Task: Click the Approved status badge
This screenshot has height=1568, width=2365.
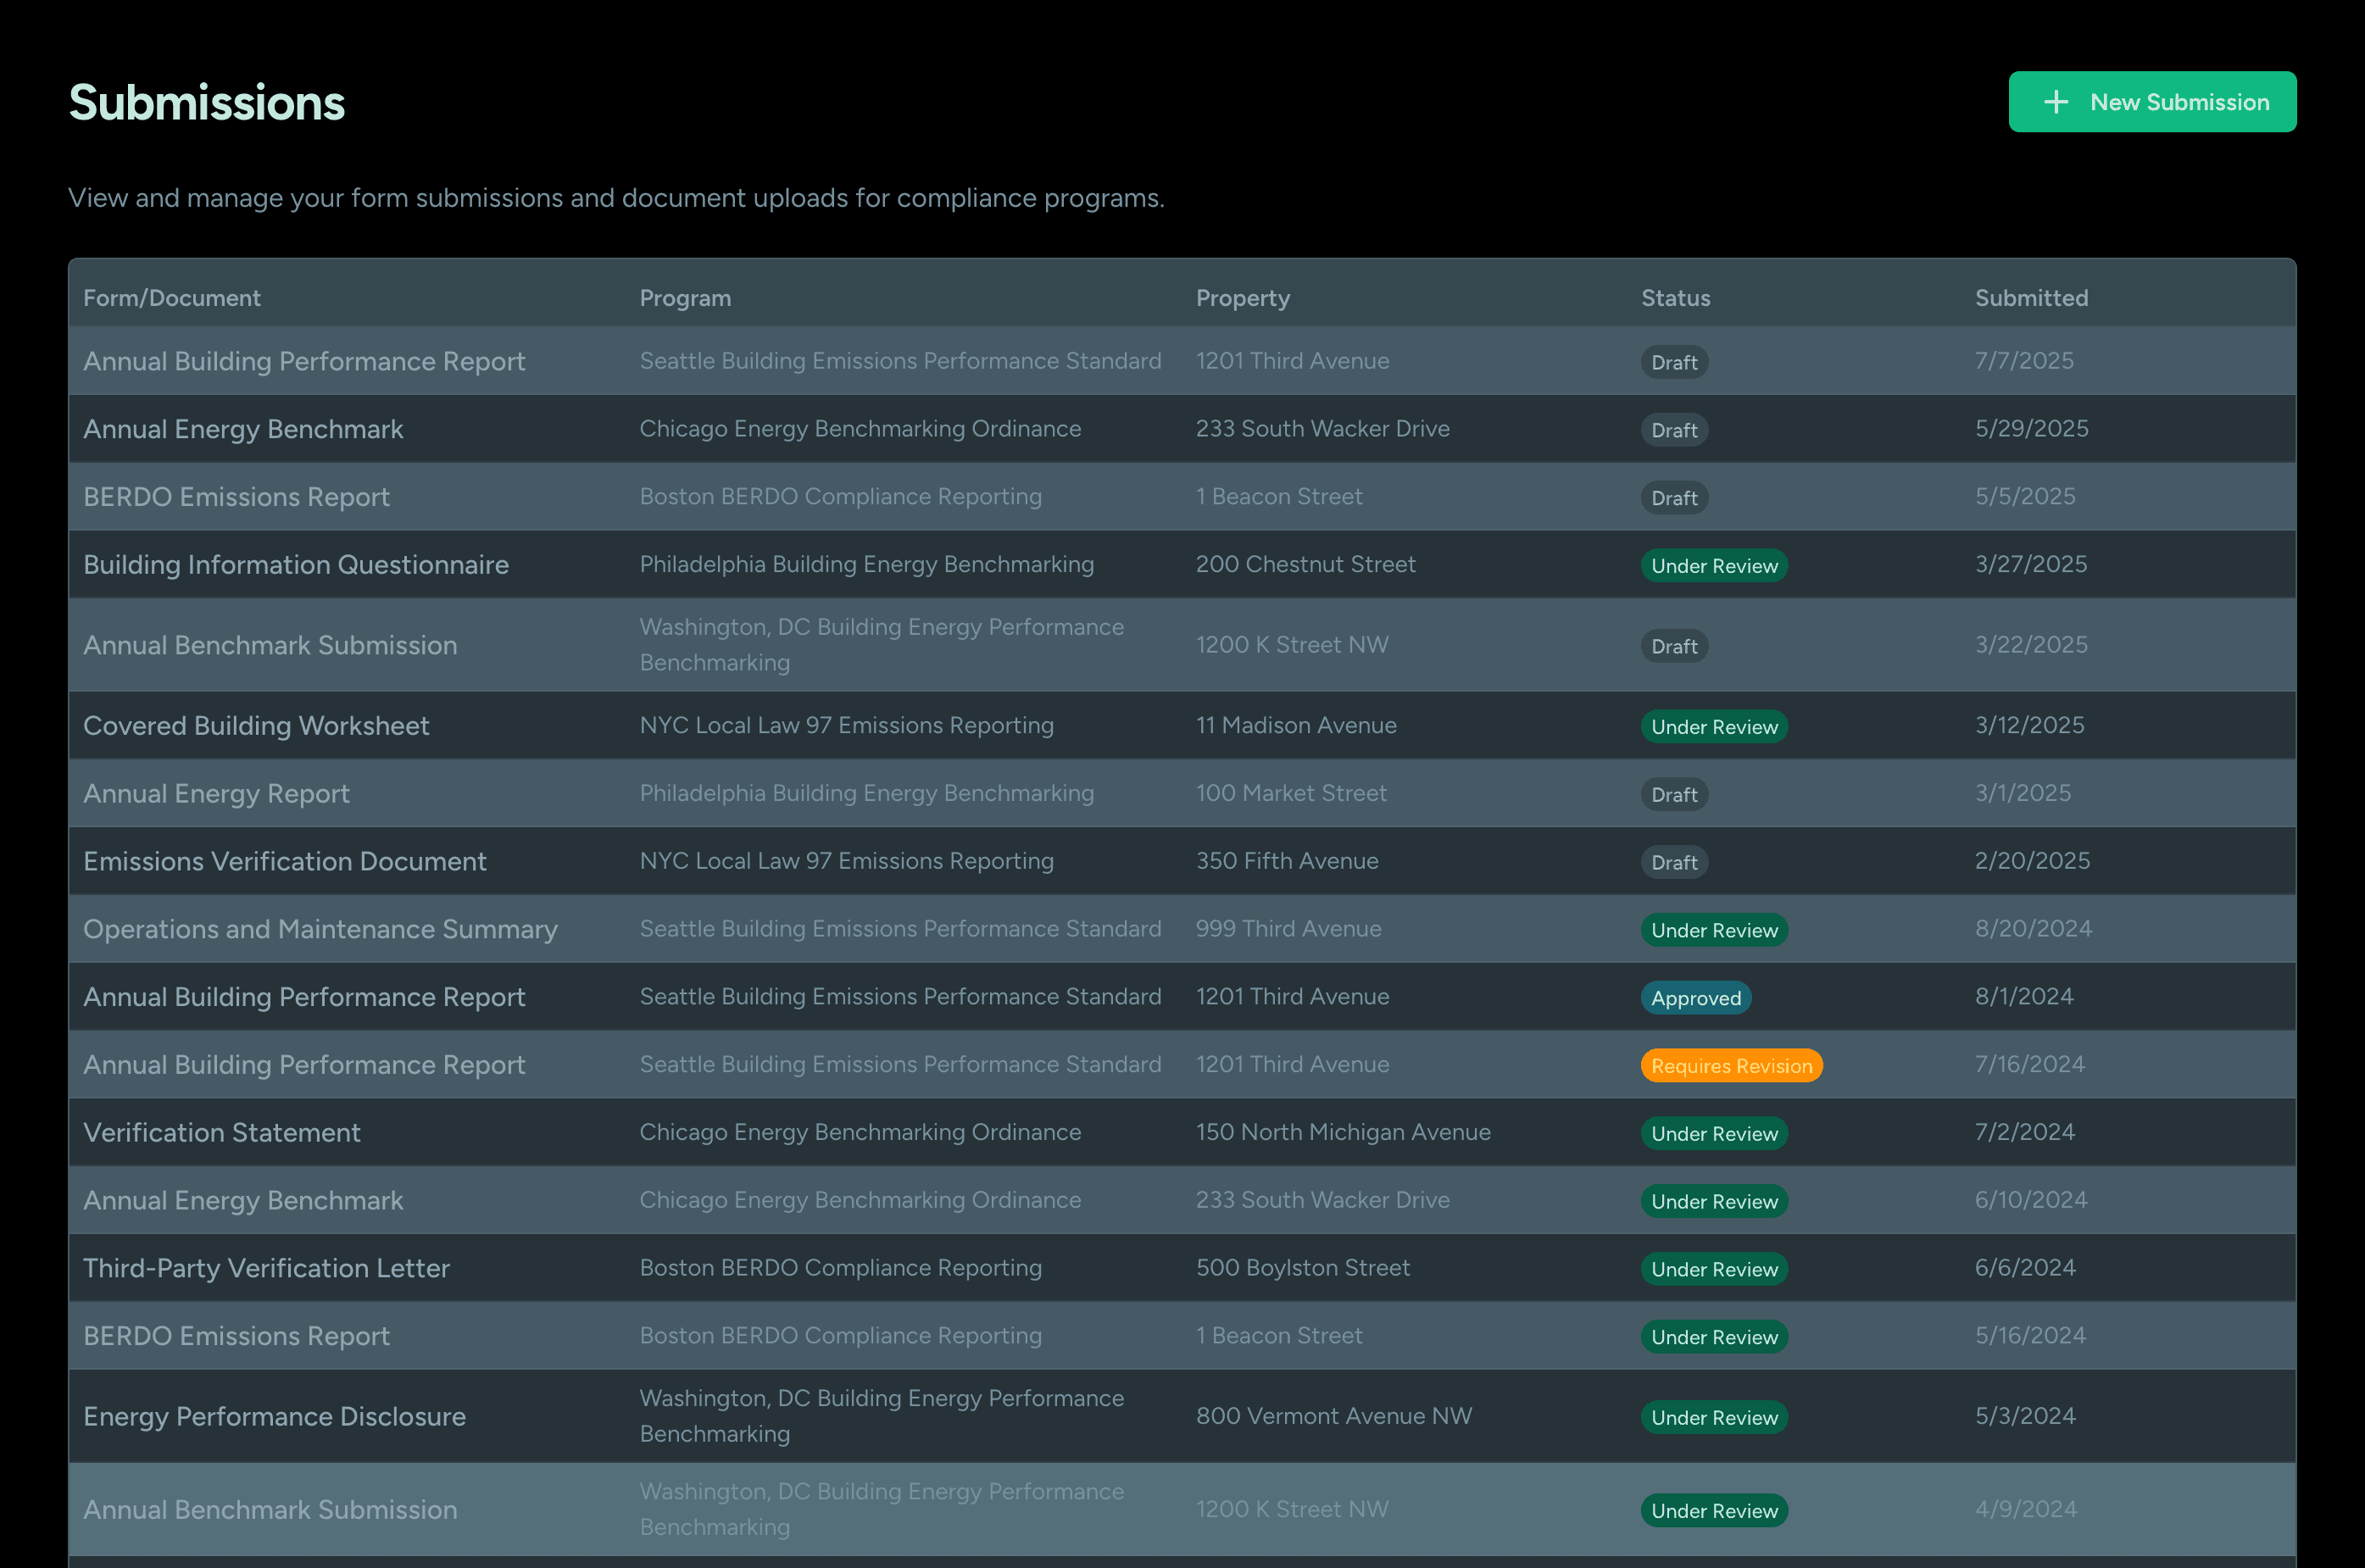Action: (x=1695, y=998)
